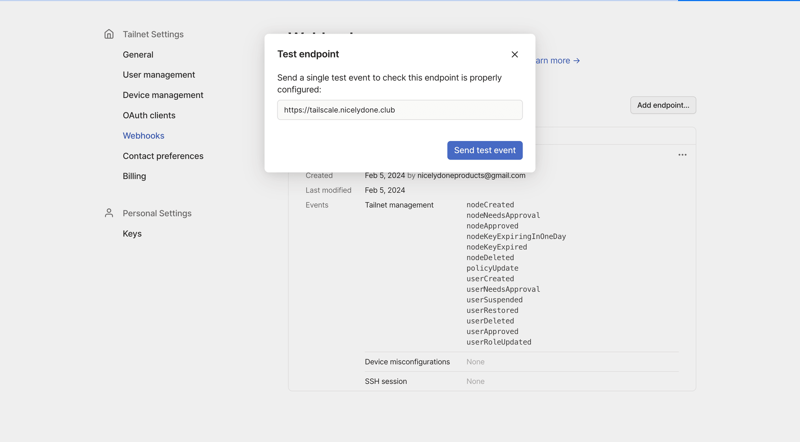Click policyUpdate event text
This screenshot has width=800, height=442.
click(492, 268)
